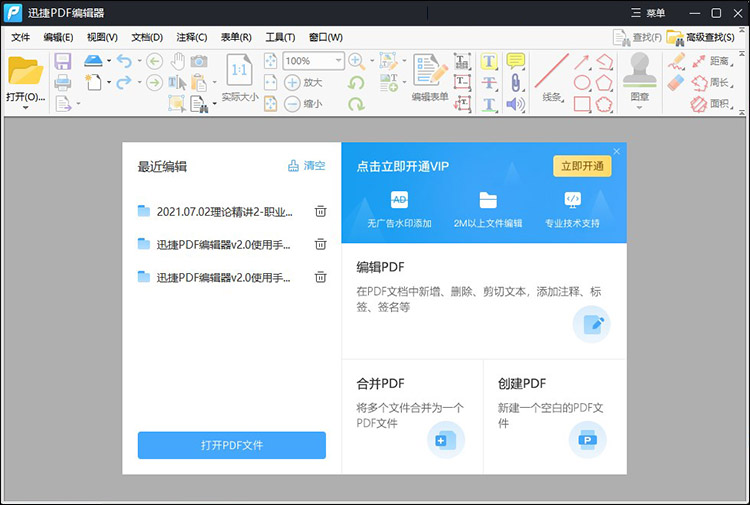Expand the Redo history dropdown arrow
Screen dimensions: 750x505
(140, 82)
